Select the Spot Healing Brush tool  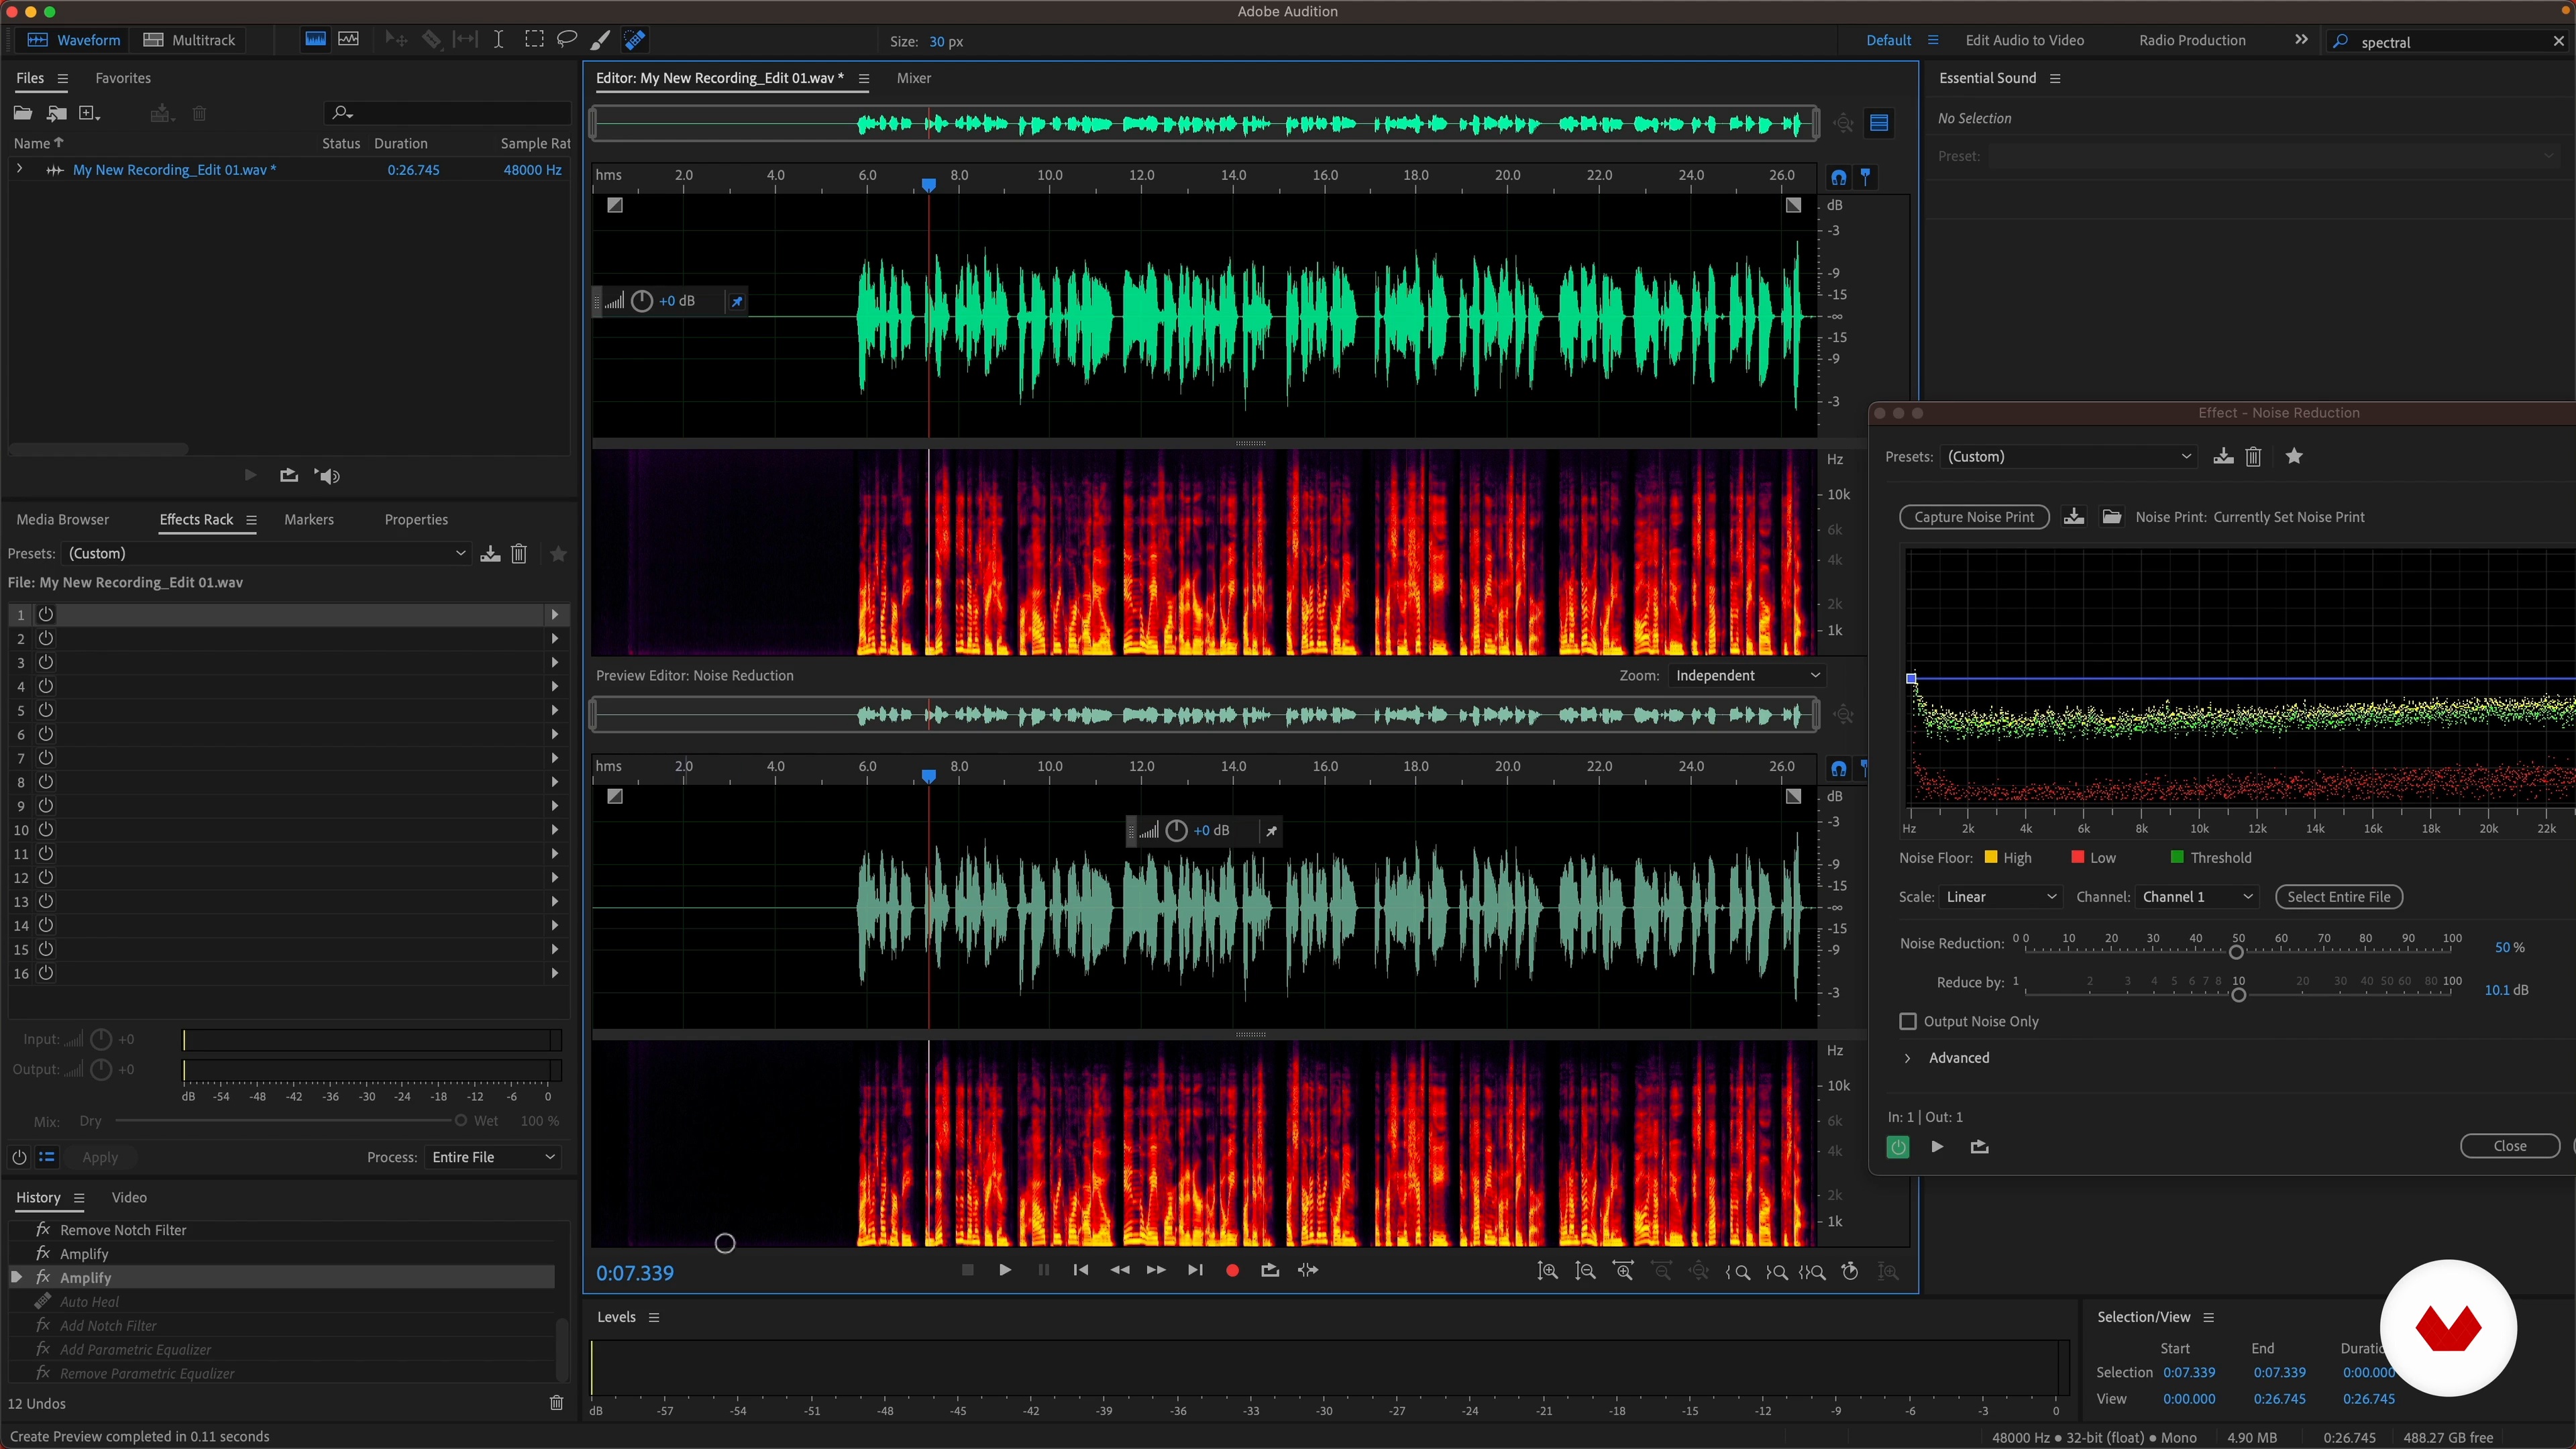[x=634, y=40]
